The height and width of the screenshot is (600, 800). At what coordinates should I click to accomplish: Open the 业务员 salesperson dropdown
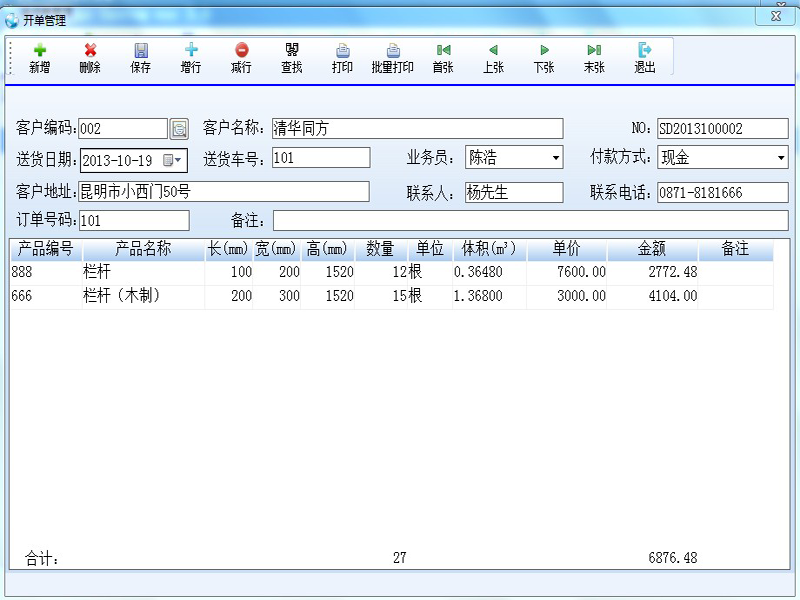coord(555,158)
